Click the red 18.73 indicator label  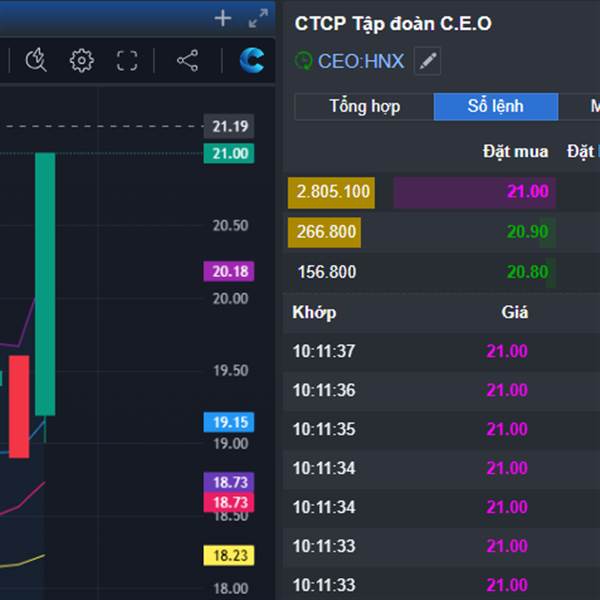coord(229,502)
